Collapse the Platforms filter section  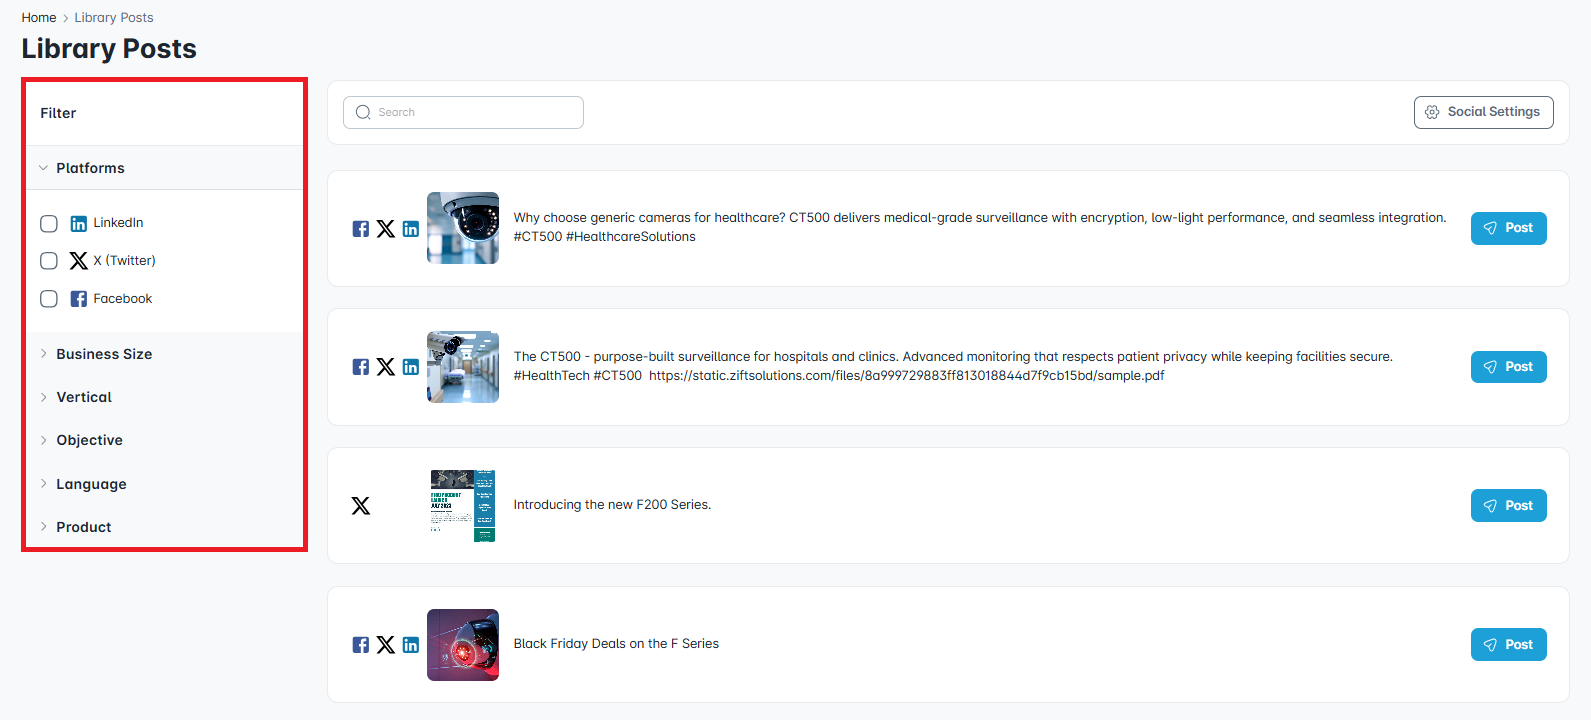pos(90,168)
